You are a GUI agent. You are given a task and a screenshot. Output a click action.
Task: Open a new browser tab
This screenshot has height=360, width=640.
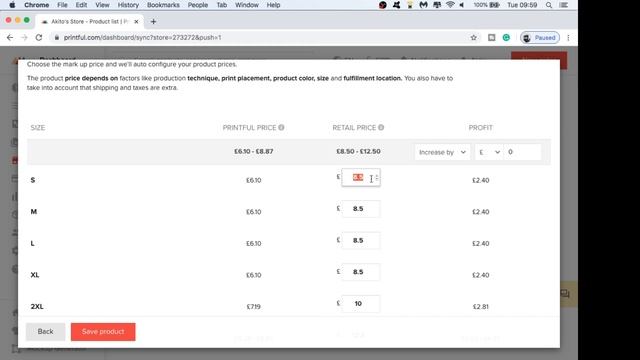pyautogui.click(x=153, y=22)
